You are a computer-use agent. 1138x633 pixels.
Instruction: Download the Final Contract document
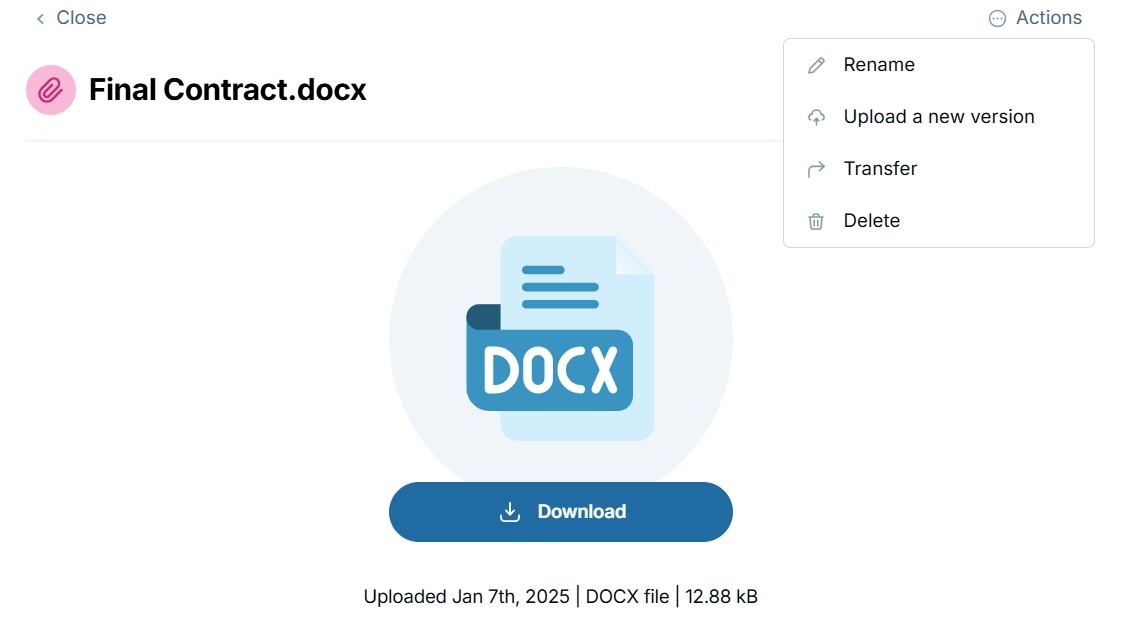click(x=560, y=512)
